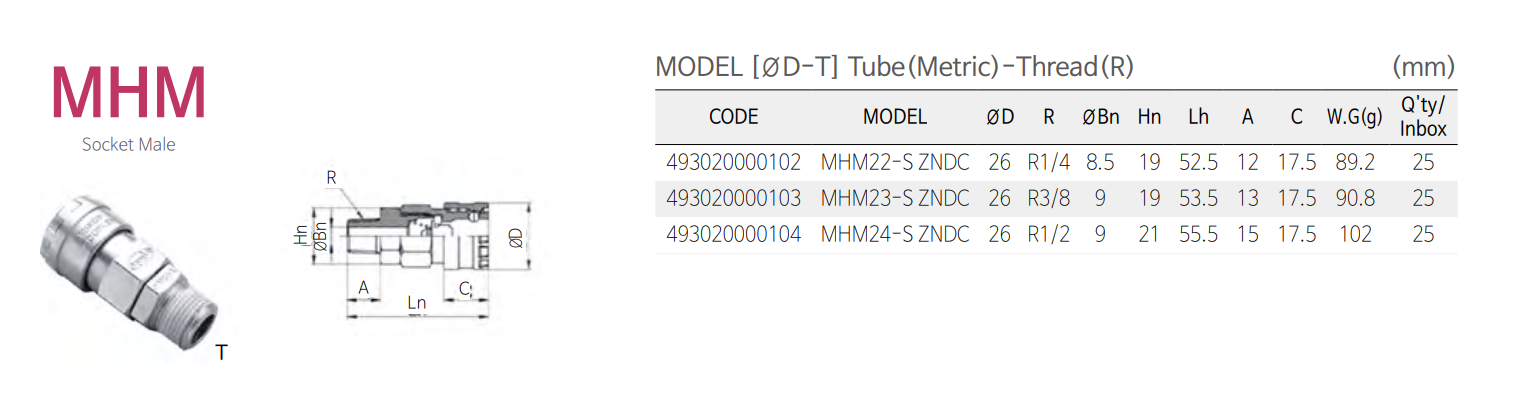Click the R1/2 thread cell
The height and width of the screenshot is (419, 1515).
click(1048, 235)
